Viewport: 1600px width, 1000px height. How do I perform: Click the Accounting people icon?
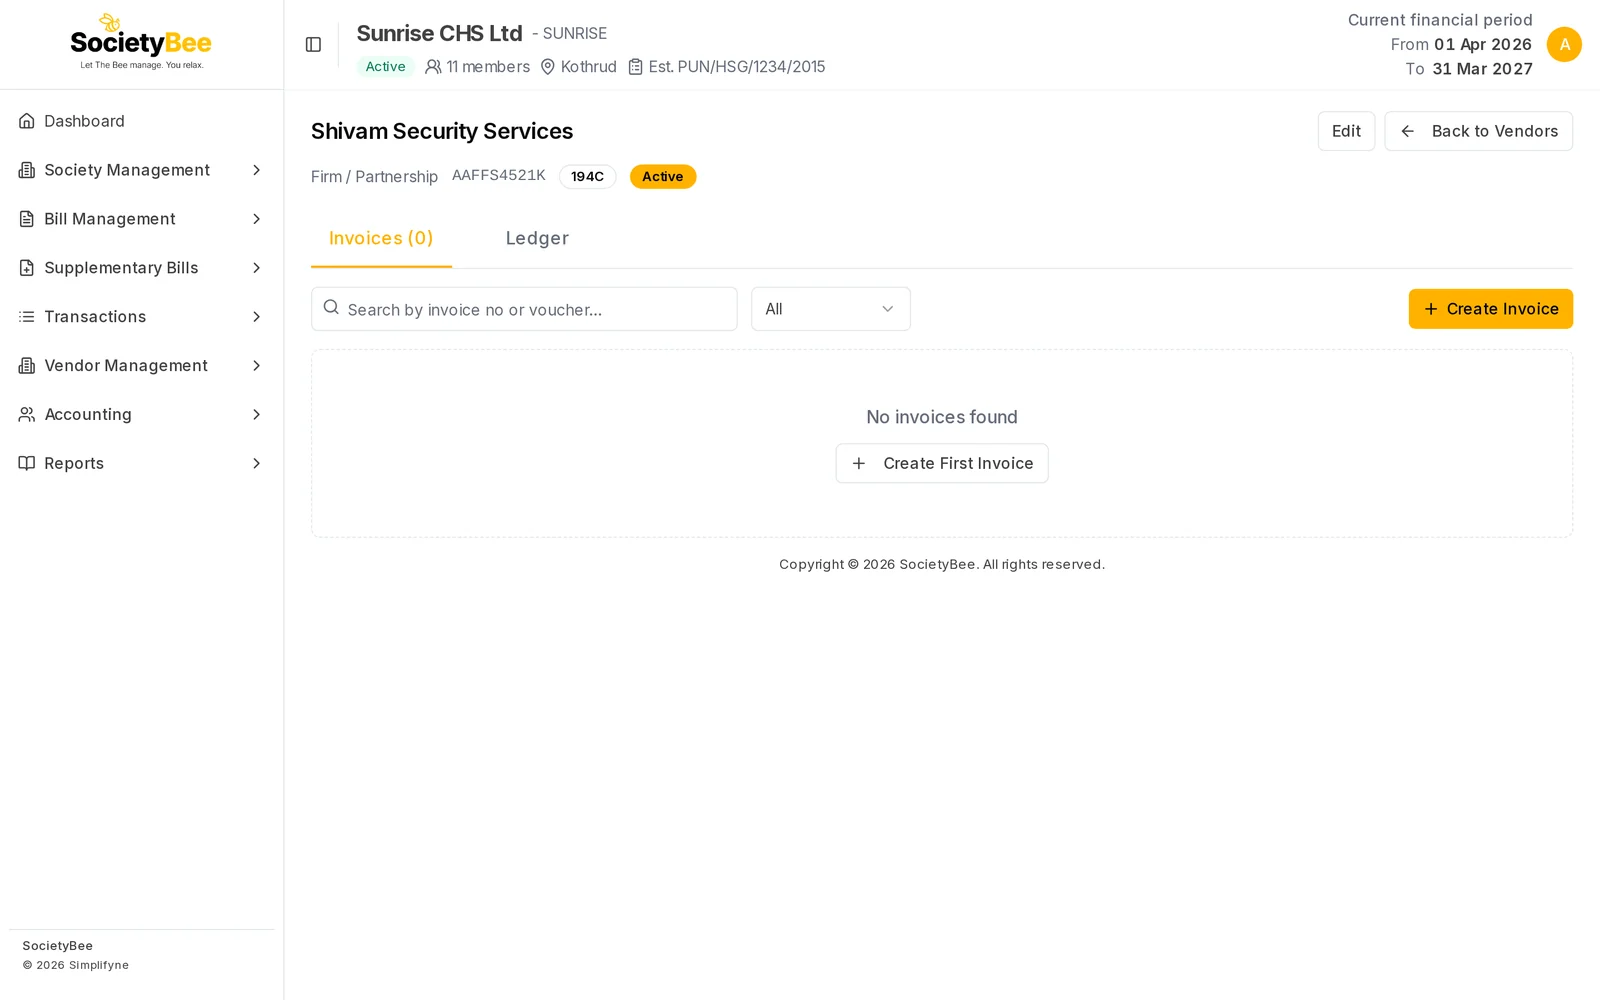(x=27, y=415)
